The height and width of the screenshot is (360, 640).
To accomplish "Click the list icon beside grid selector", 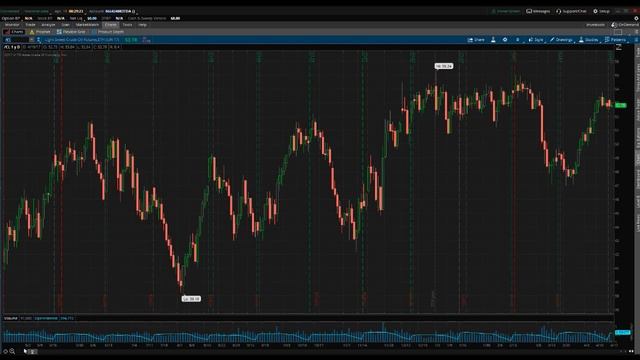I will click(636, 32).
